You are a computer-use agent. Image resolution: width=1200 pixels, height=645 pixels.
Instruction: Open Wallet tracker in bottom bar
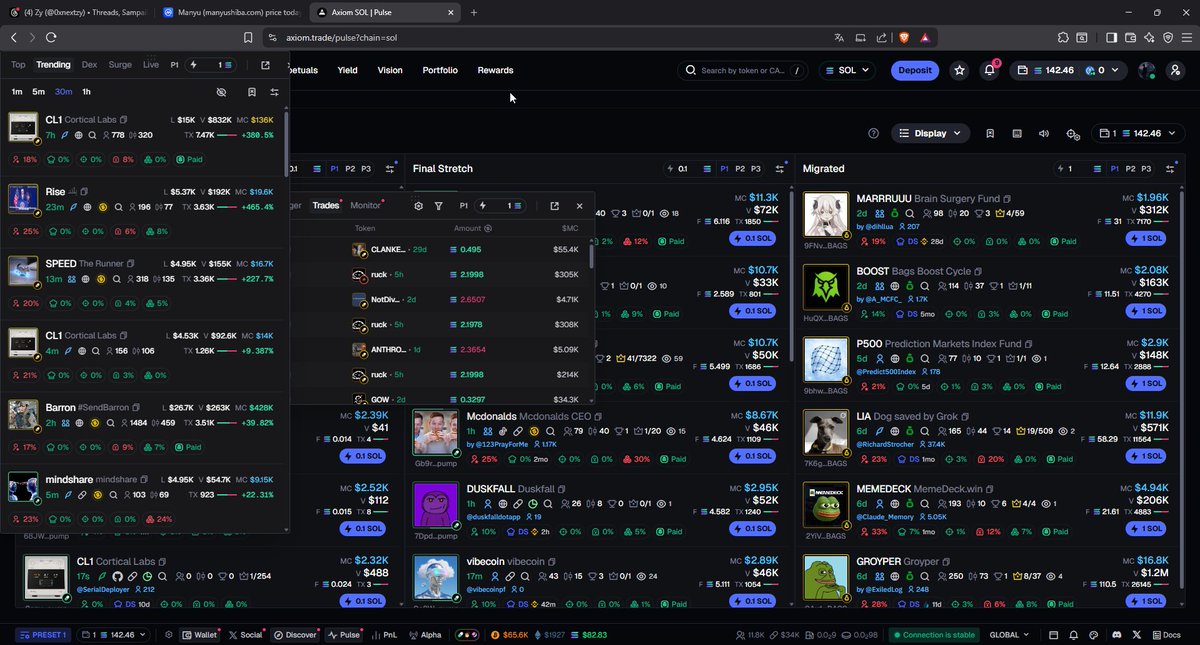coord(199,635)
